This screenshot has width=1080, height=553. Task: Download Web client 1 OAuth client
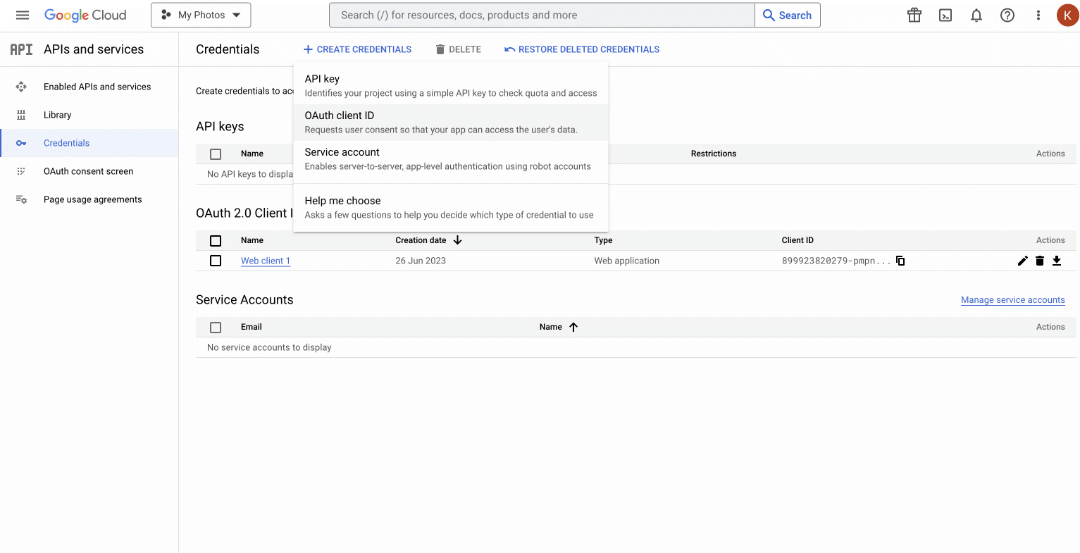pos(1057,261)
